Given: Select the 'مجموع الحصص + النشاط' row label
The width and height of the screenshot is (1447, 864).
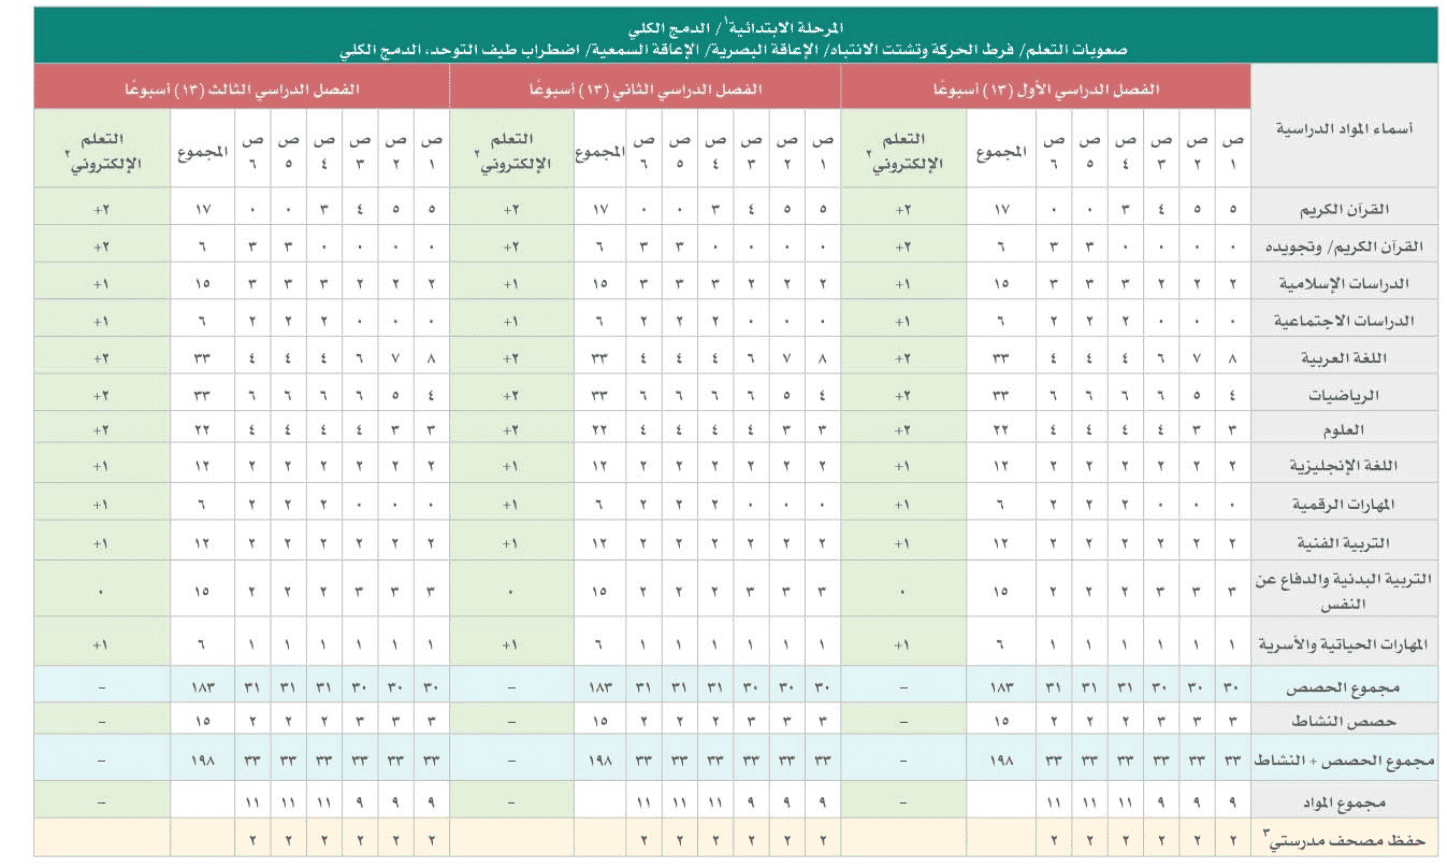Looking at the screenshot, I should 1344,761.
